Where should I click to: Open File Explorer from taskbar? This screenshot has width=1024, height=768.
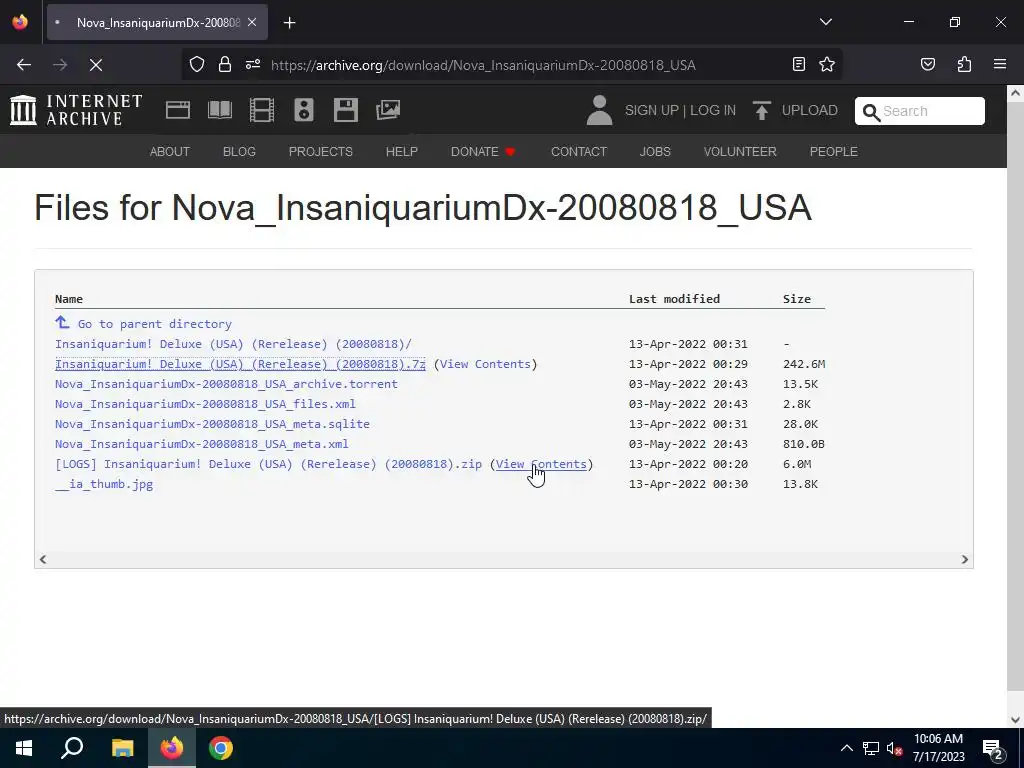pyautogui.click(x=122, y=748)
